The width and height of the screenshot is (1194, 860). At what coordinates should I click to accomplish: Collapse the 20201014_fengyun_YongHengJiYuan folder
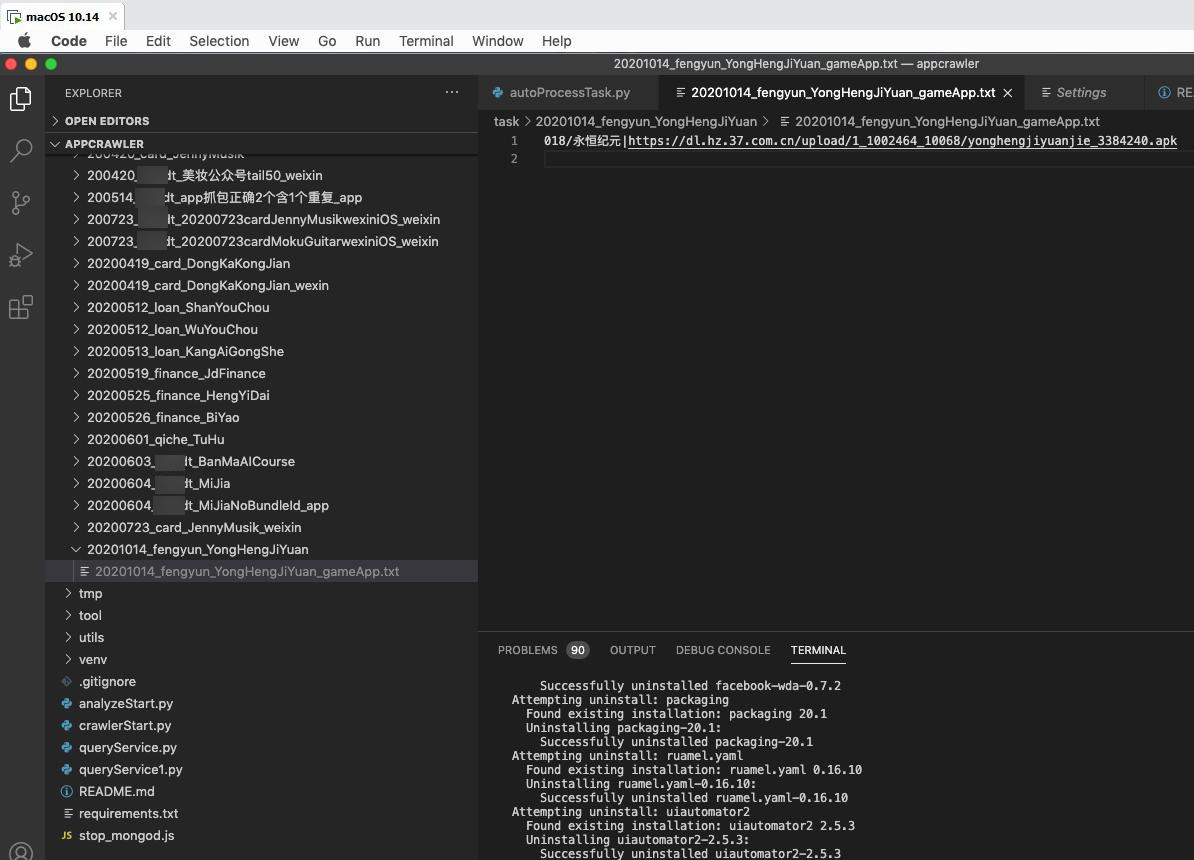point(76,549)
